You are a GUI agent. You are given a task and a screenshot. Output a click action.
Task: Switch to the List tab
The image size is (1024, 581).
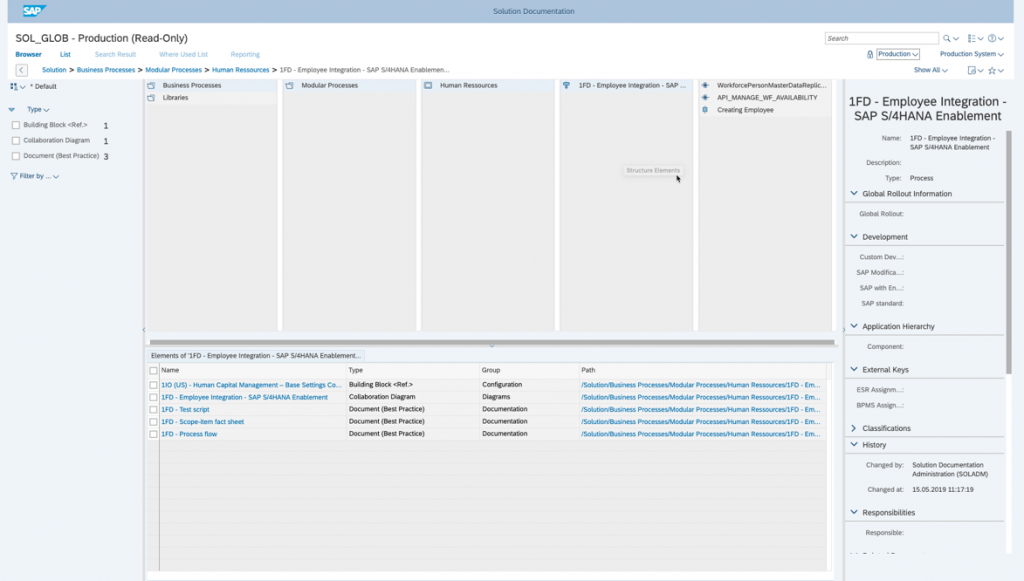coord(65,54)
